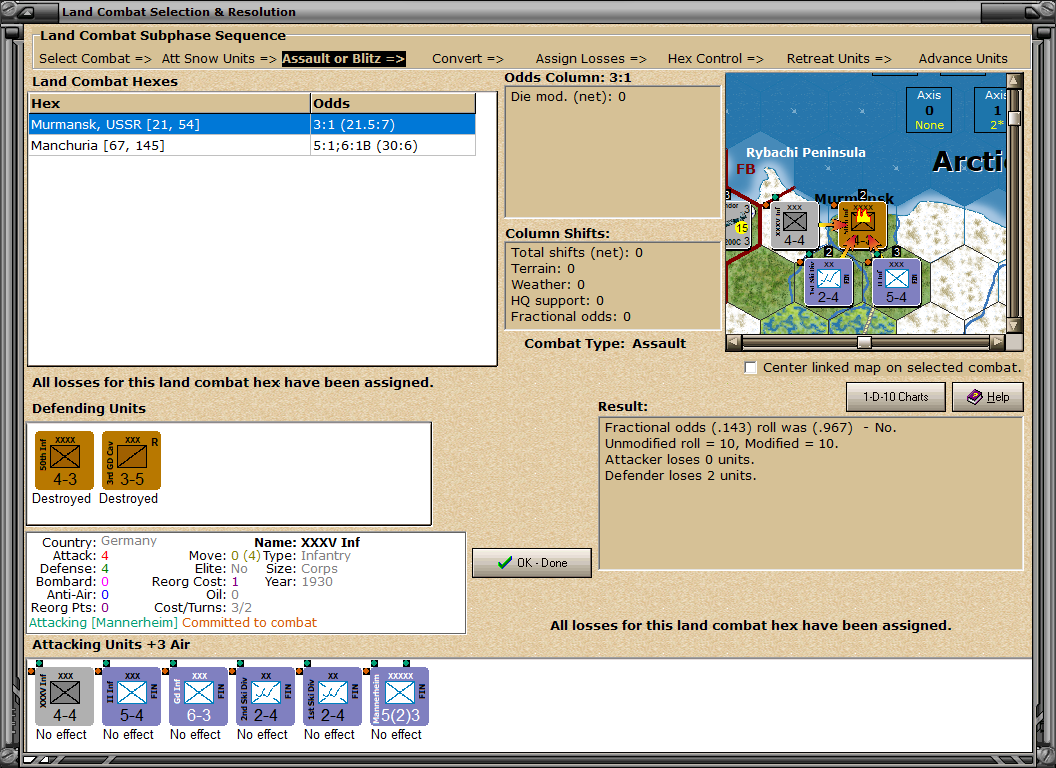Screen dimensions: 1056x768
Task: Click the FB marker on the map
Action: click(x=746, y=168)
